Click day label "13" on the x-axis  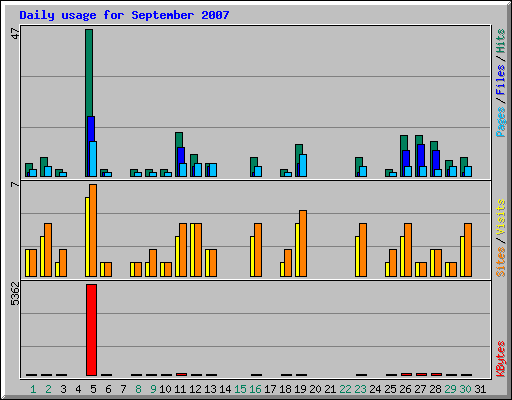click(210, 389)
